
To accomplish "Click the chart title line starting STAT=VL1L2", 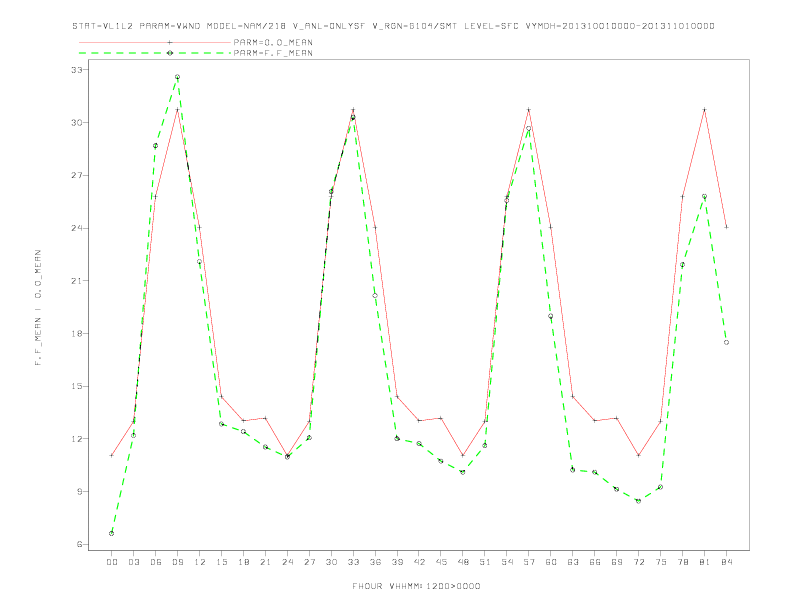I will pos(393,26).
